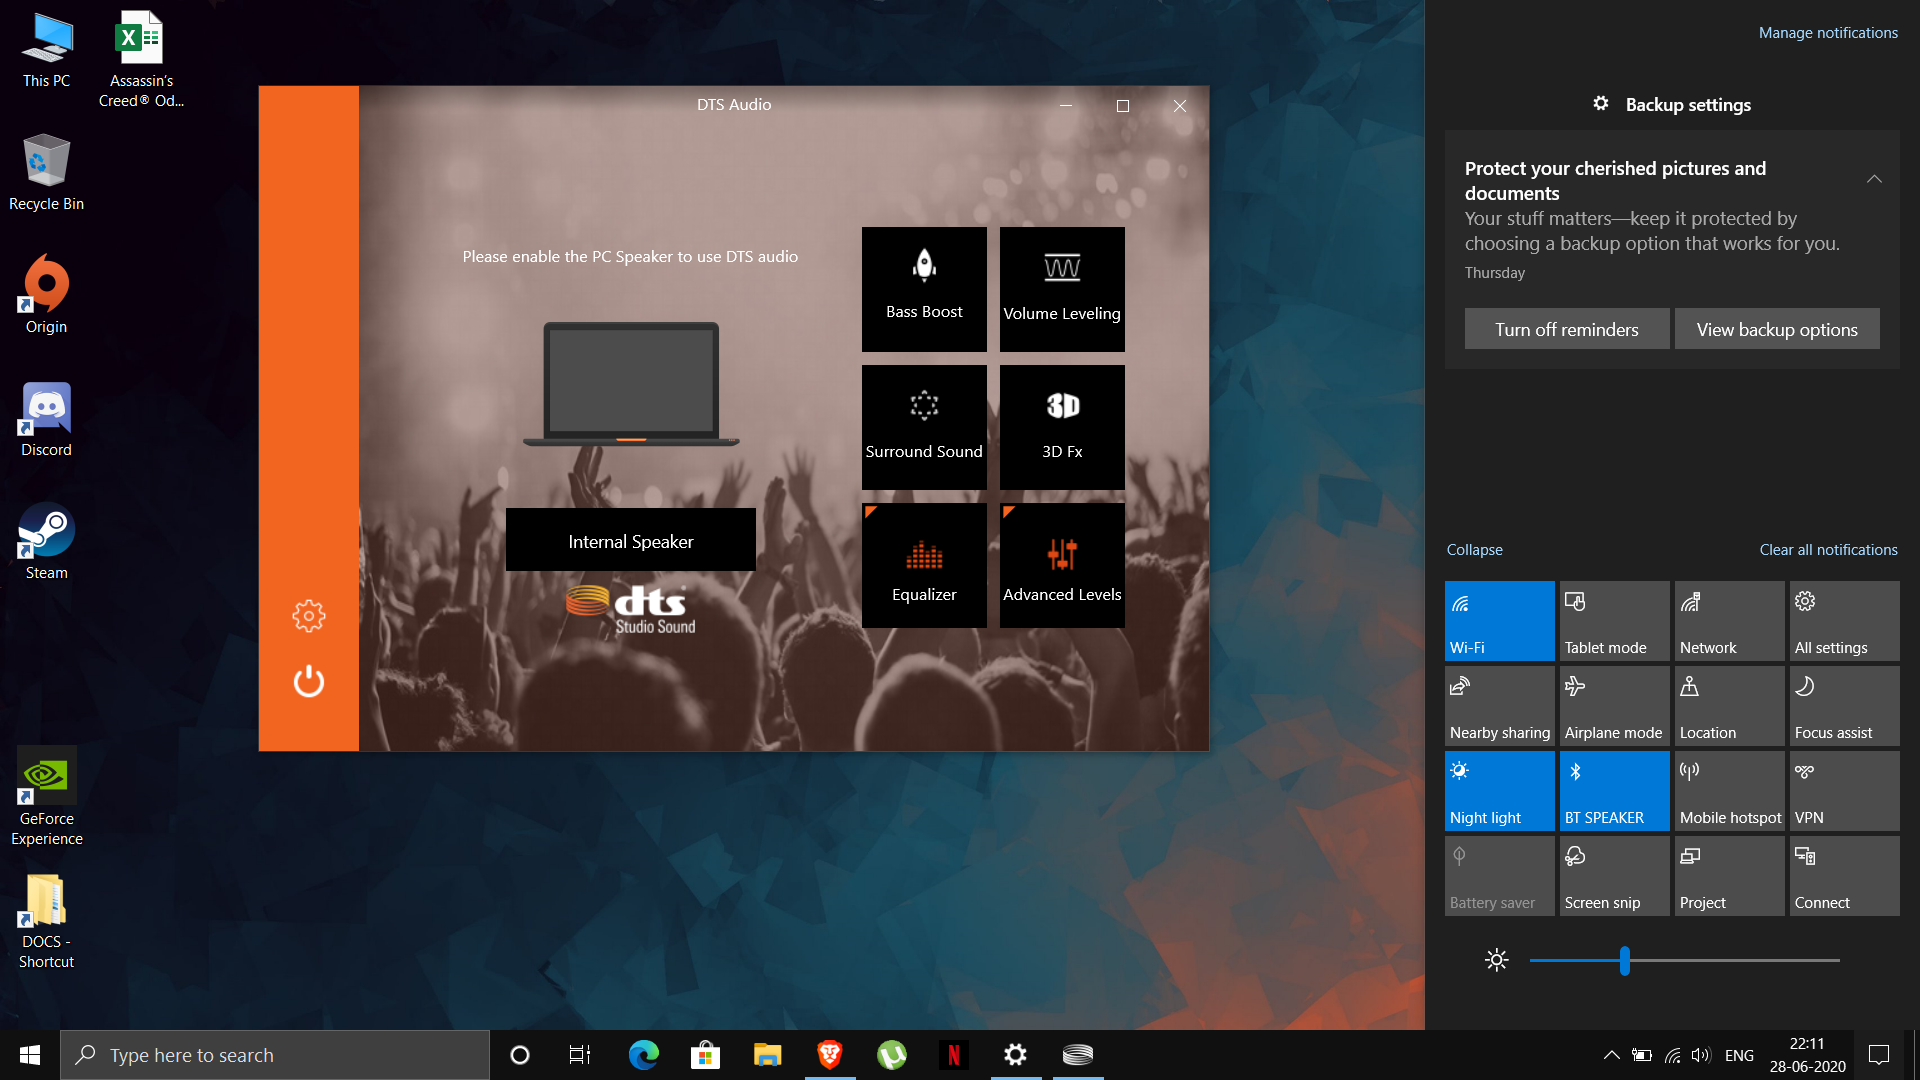Open the Network quick action
Image resolution: width=1920 pixels, height=1080 pixels.
click(1729, 620)
